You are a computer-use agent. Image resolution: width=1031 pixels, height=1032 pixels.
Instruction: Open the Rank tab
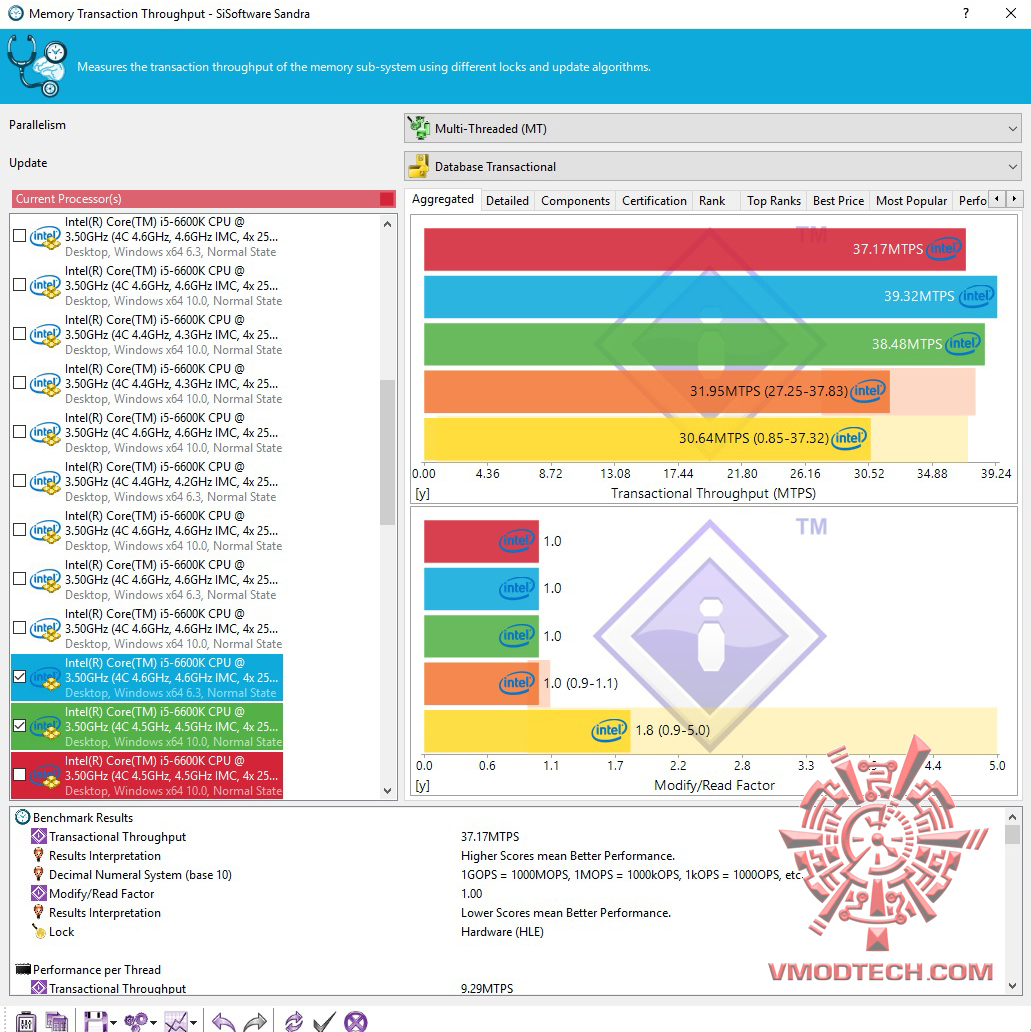[712, 200]
